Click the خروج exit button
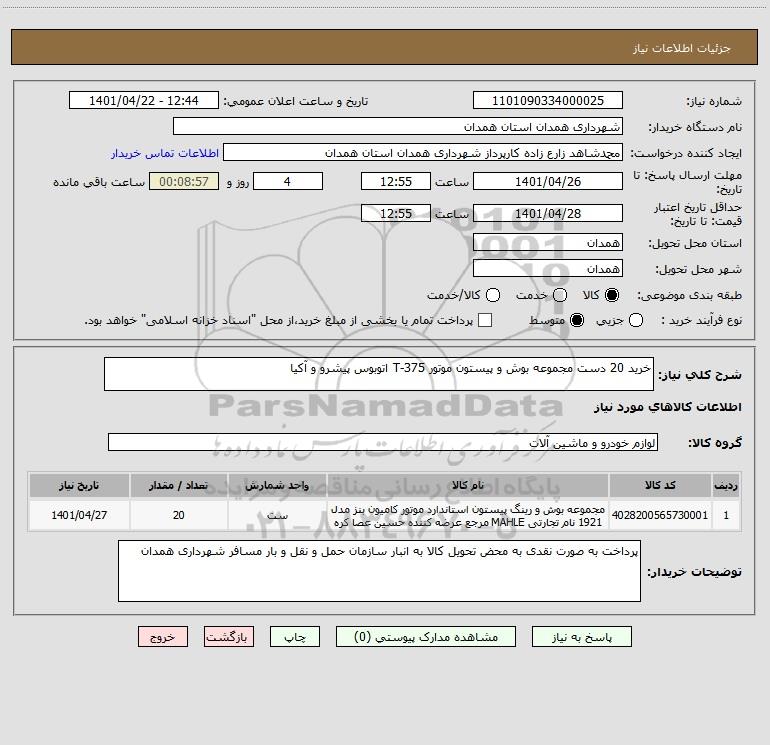 pos(163,636)
